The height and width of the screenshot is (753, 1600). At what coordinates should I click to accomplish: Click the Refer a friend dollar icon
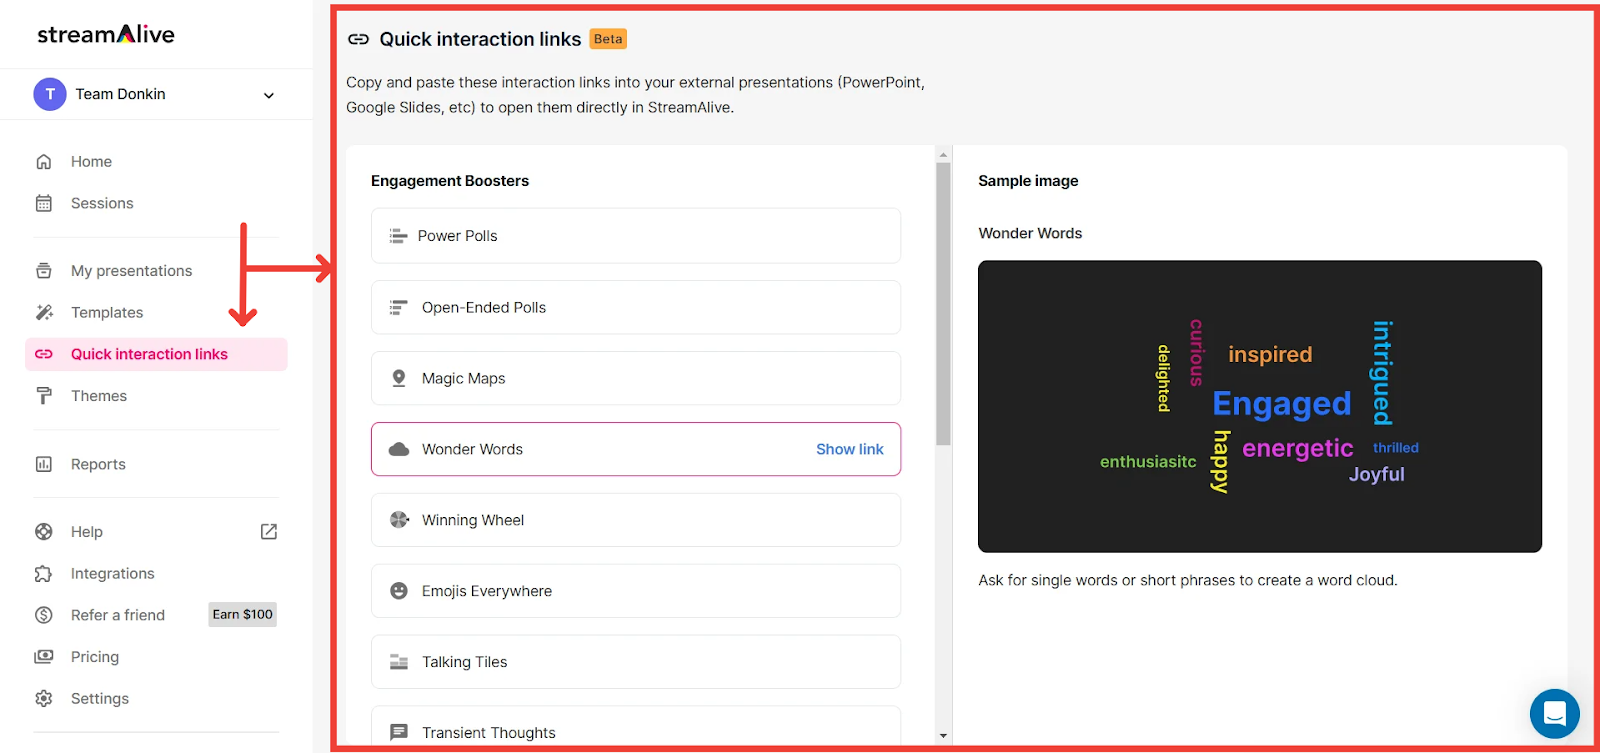(x=44, y=615)
